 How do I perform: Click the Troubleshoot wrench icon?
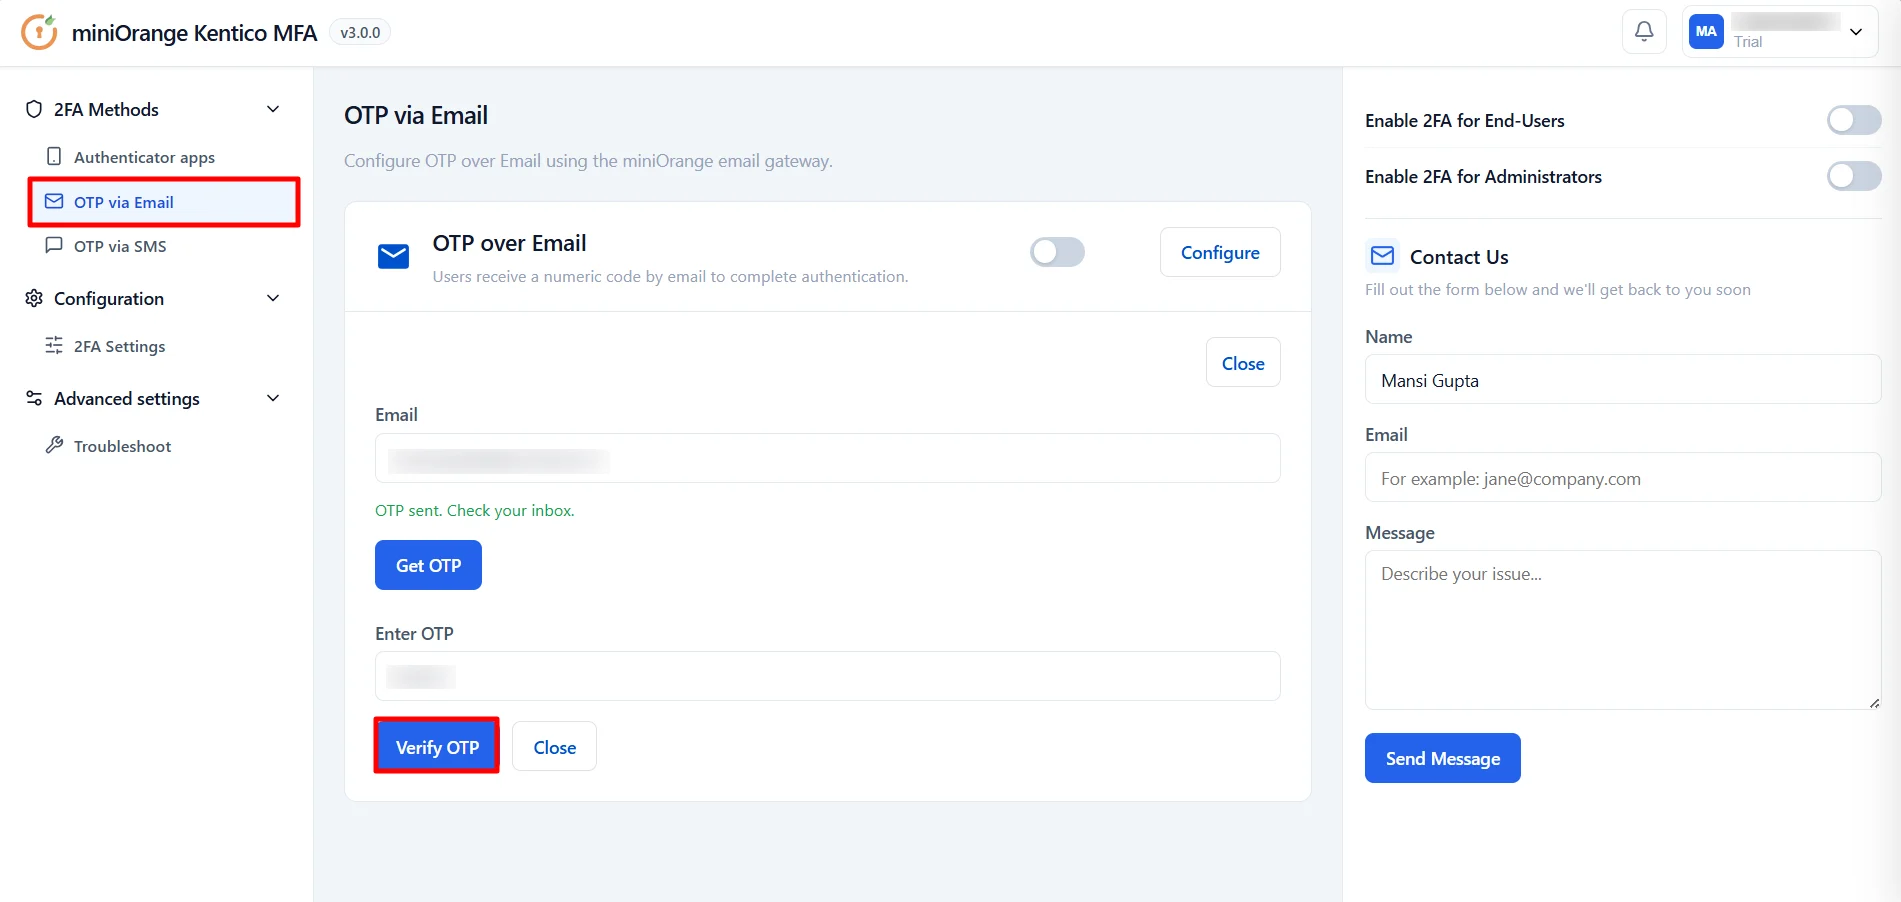[54, 445]
